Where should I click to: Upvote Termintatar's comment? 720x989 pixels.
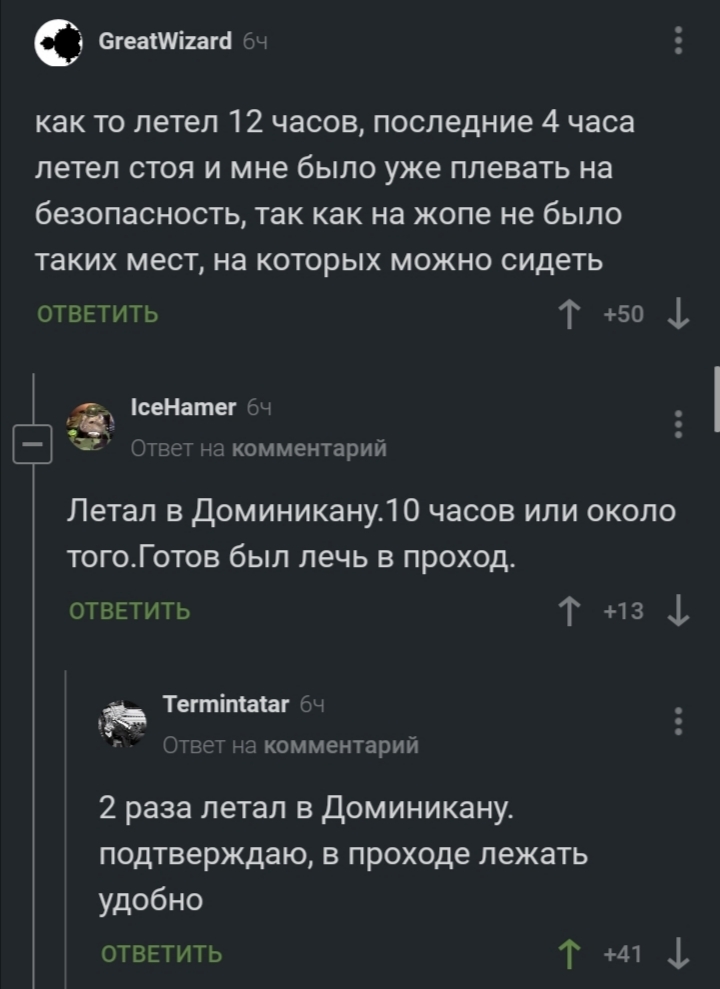point(572,953)
